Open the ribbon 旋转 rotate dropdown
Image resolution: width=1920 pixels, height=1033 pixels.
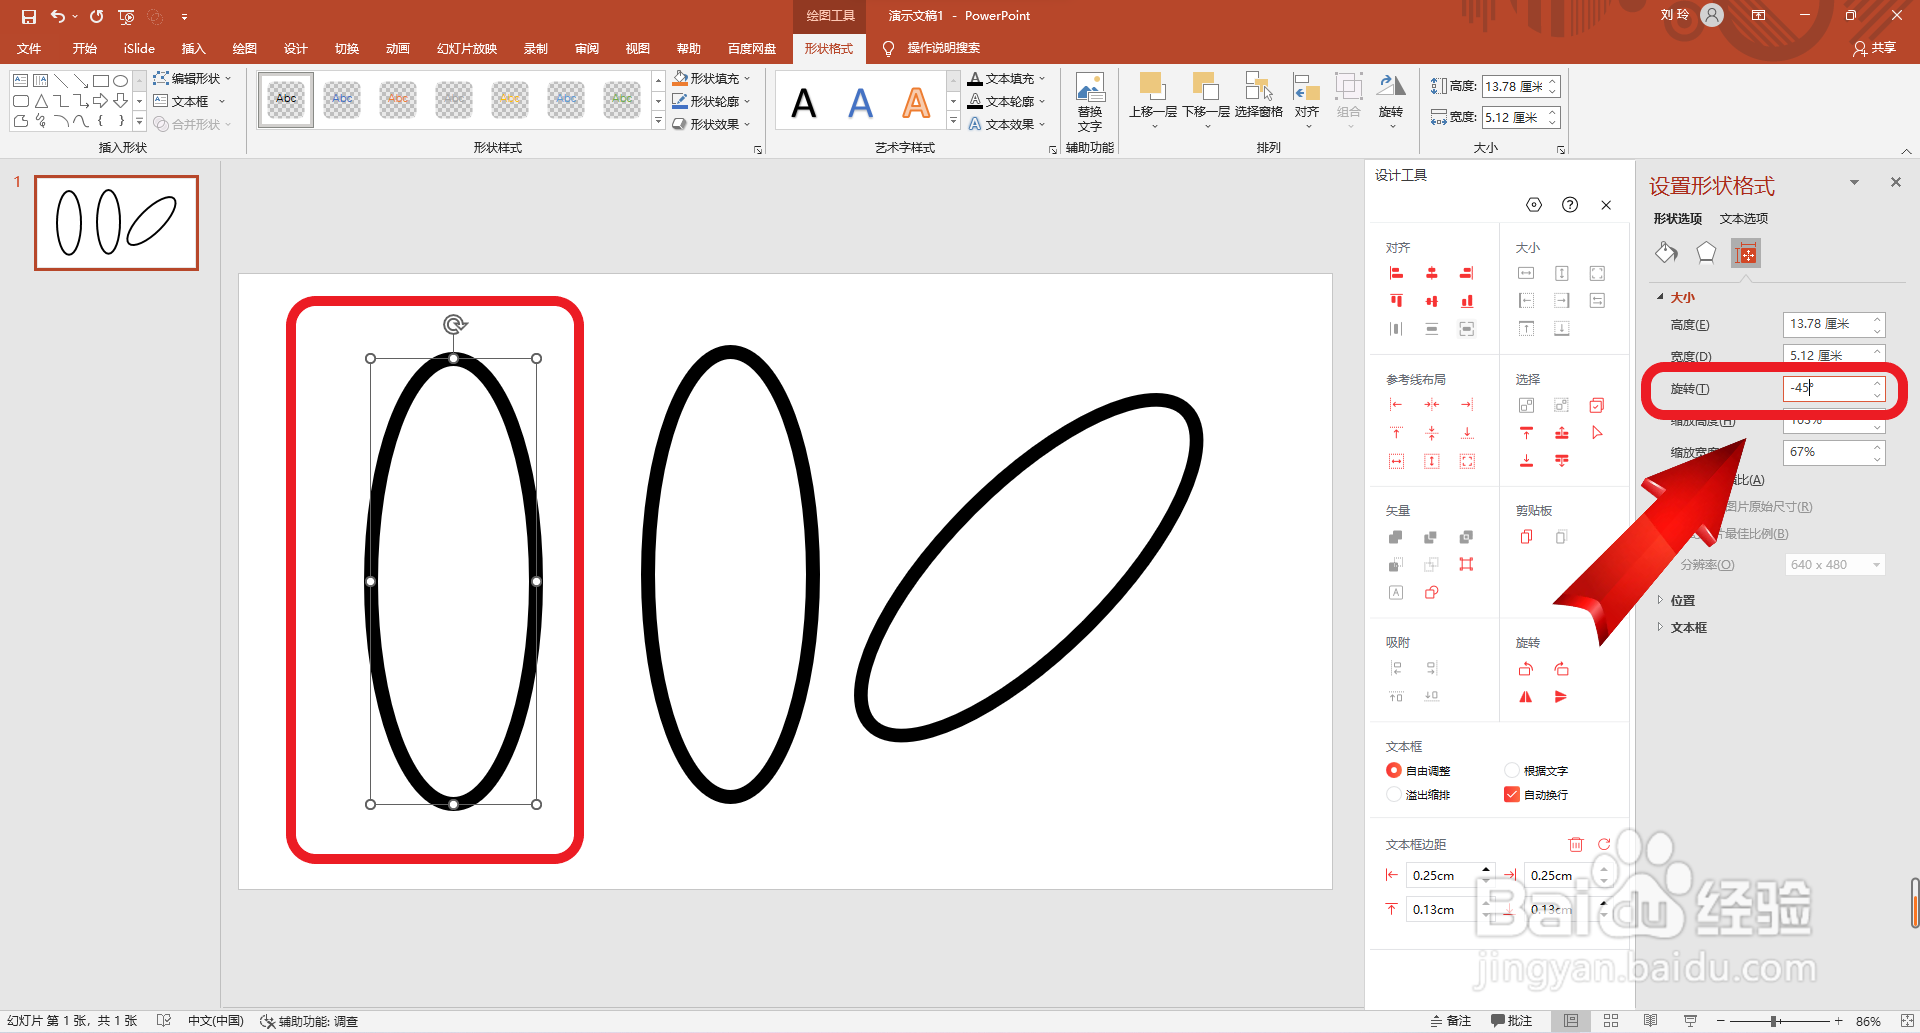[x=1391, y=100]
